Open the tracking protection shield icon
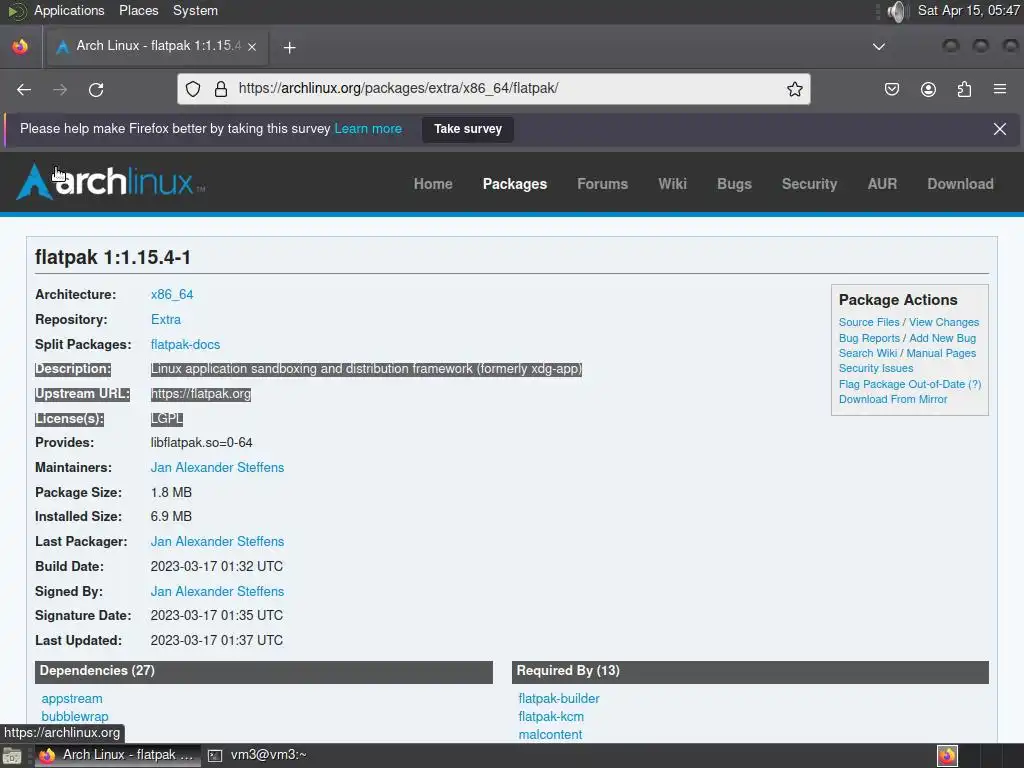1024x768 pixels. pos(193,89)
